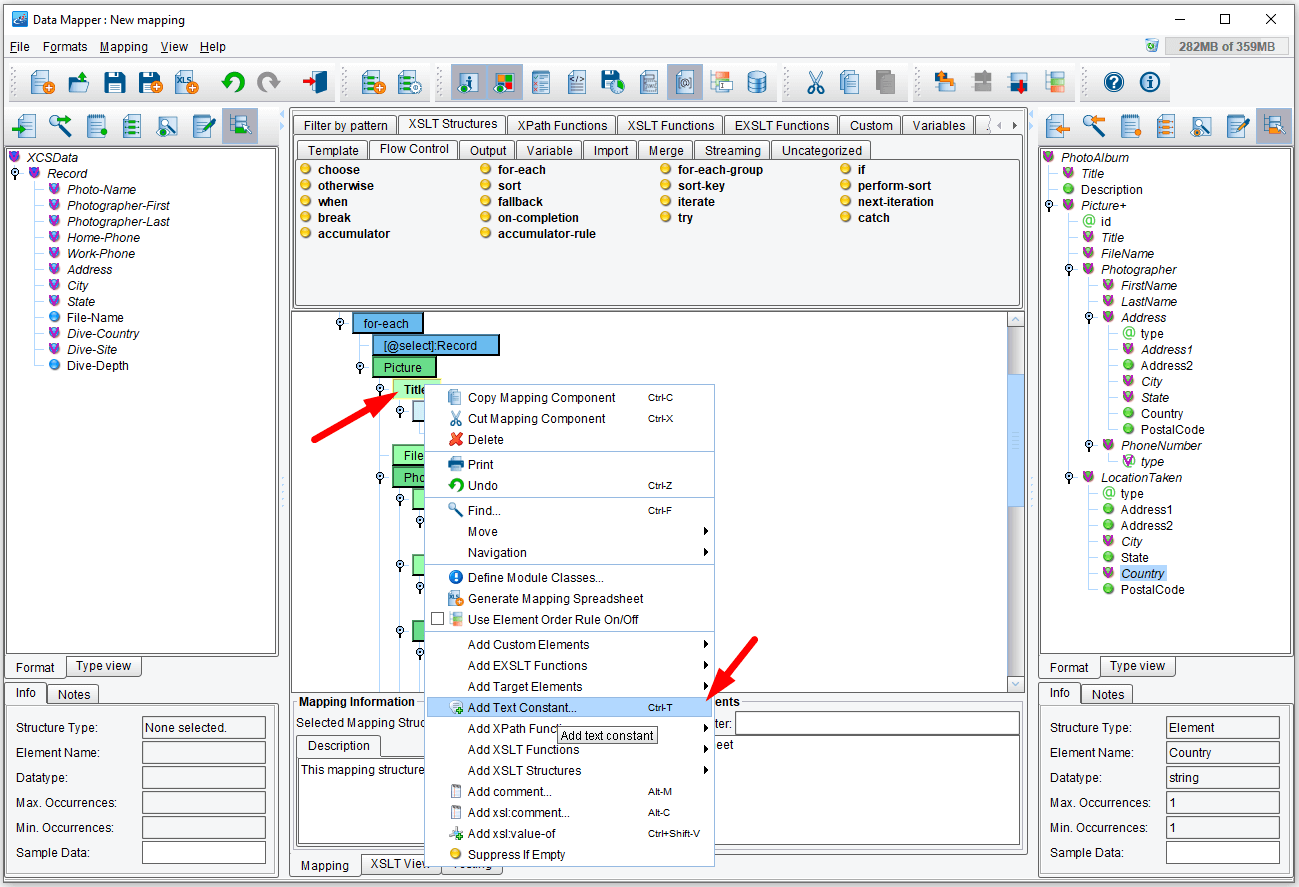Viewport: 1299px width, 887px height.
Task: Click the database cylinder toolbar icon
Action: [x=757, y=82]
